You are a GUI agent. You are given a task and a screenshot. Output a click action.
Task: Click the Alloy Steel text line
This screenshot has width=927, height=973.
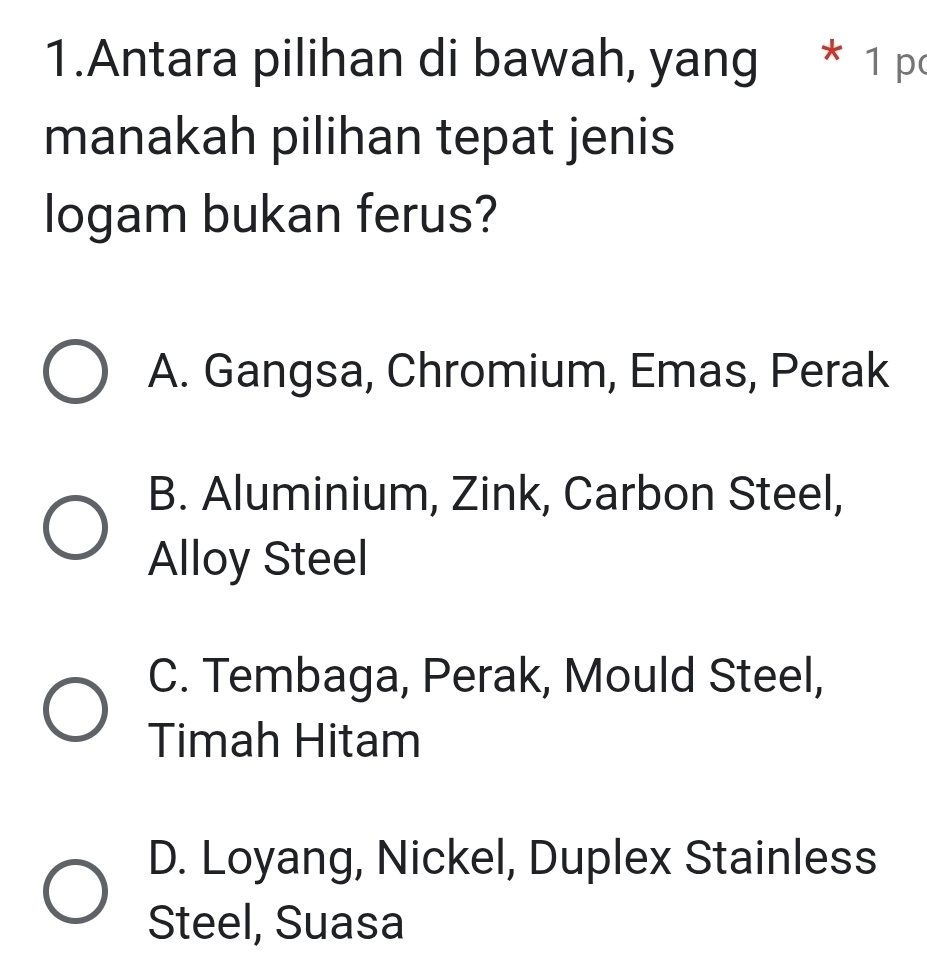pos(258,558)
